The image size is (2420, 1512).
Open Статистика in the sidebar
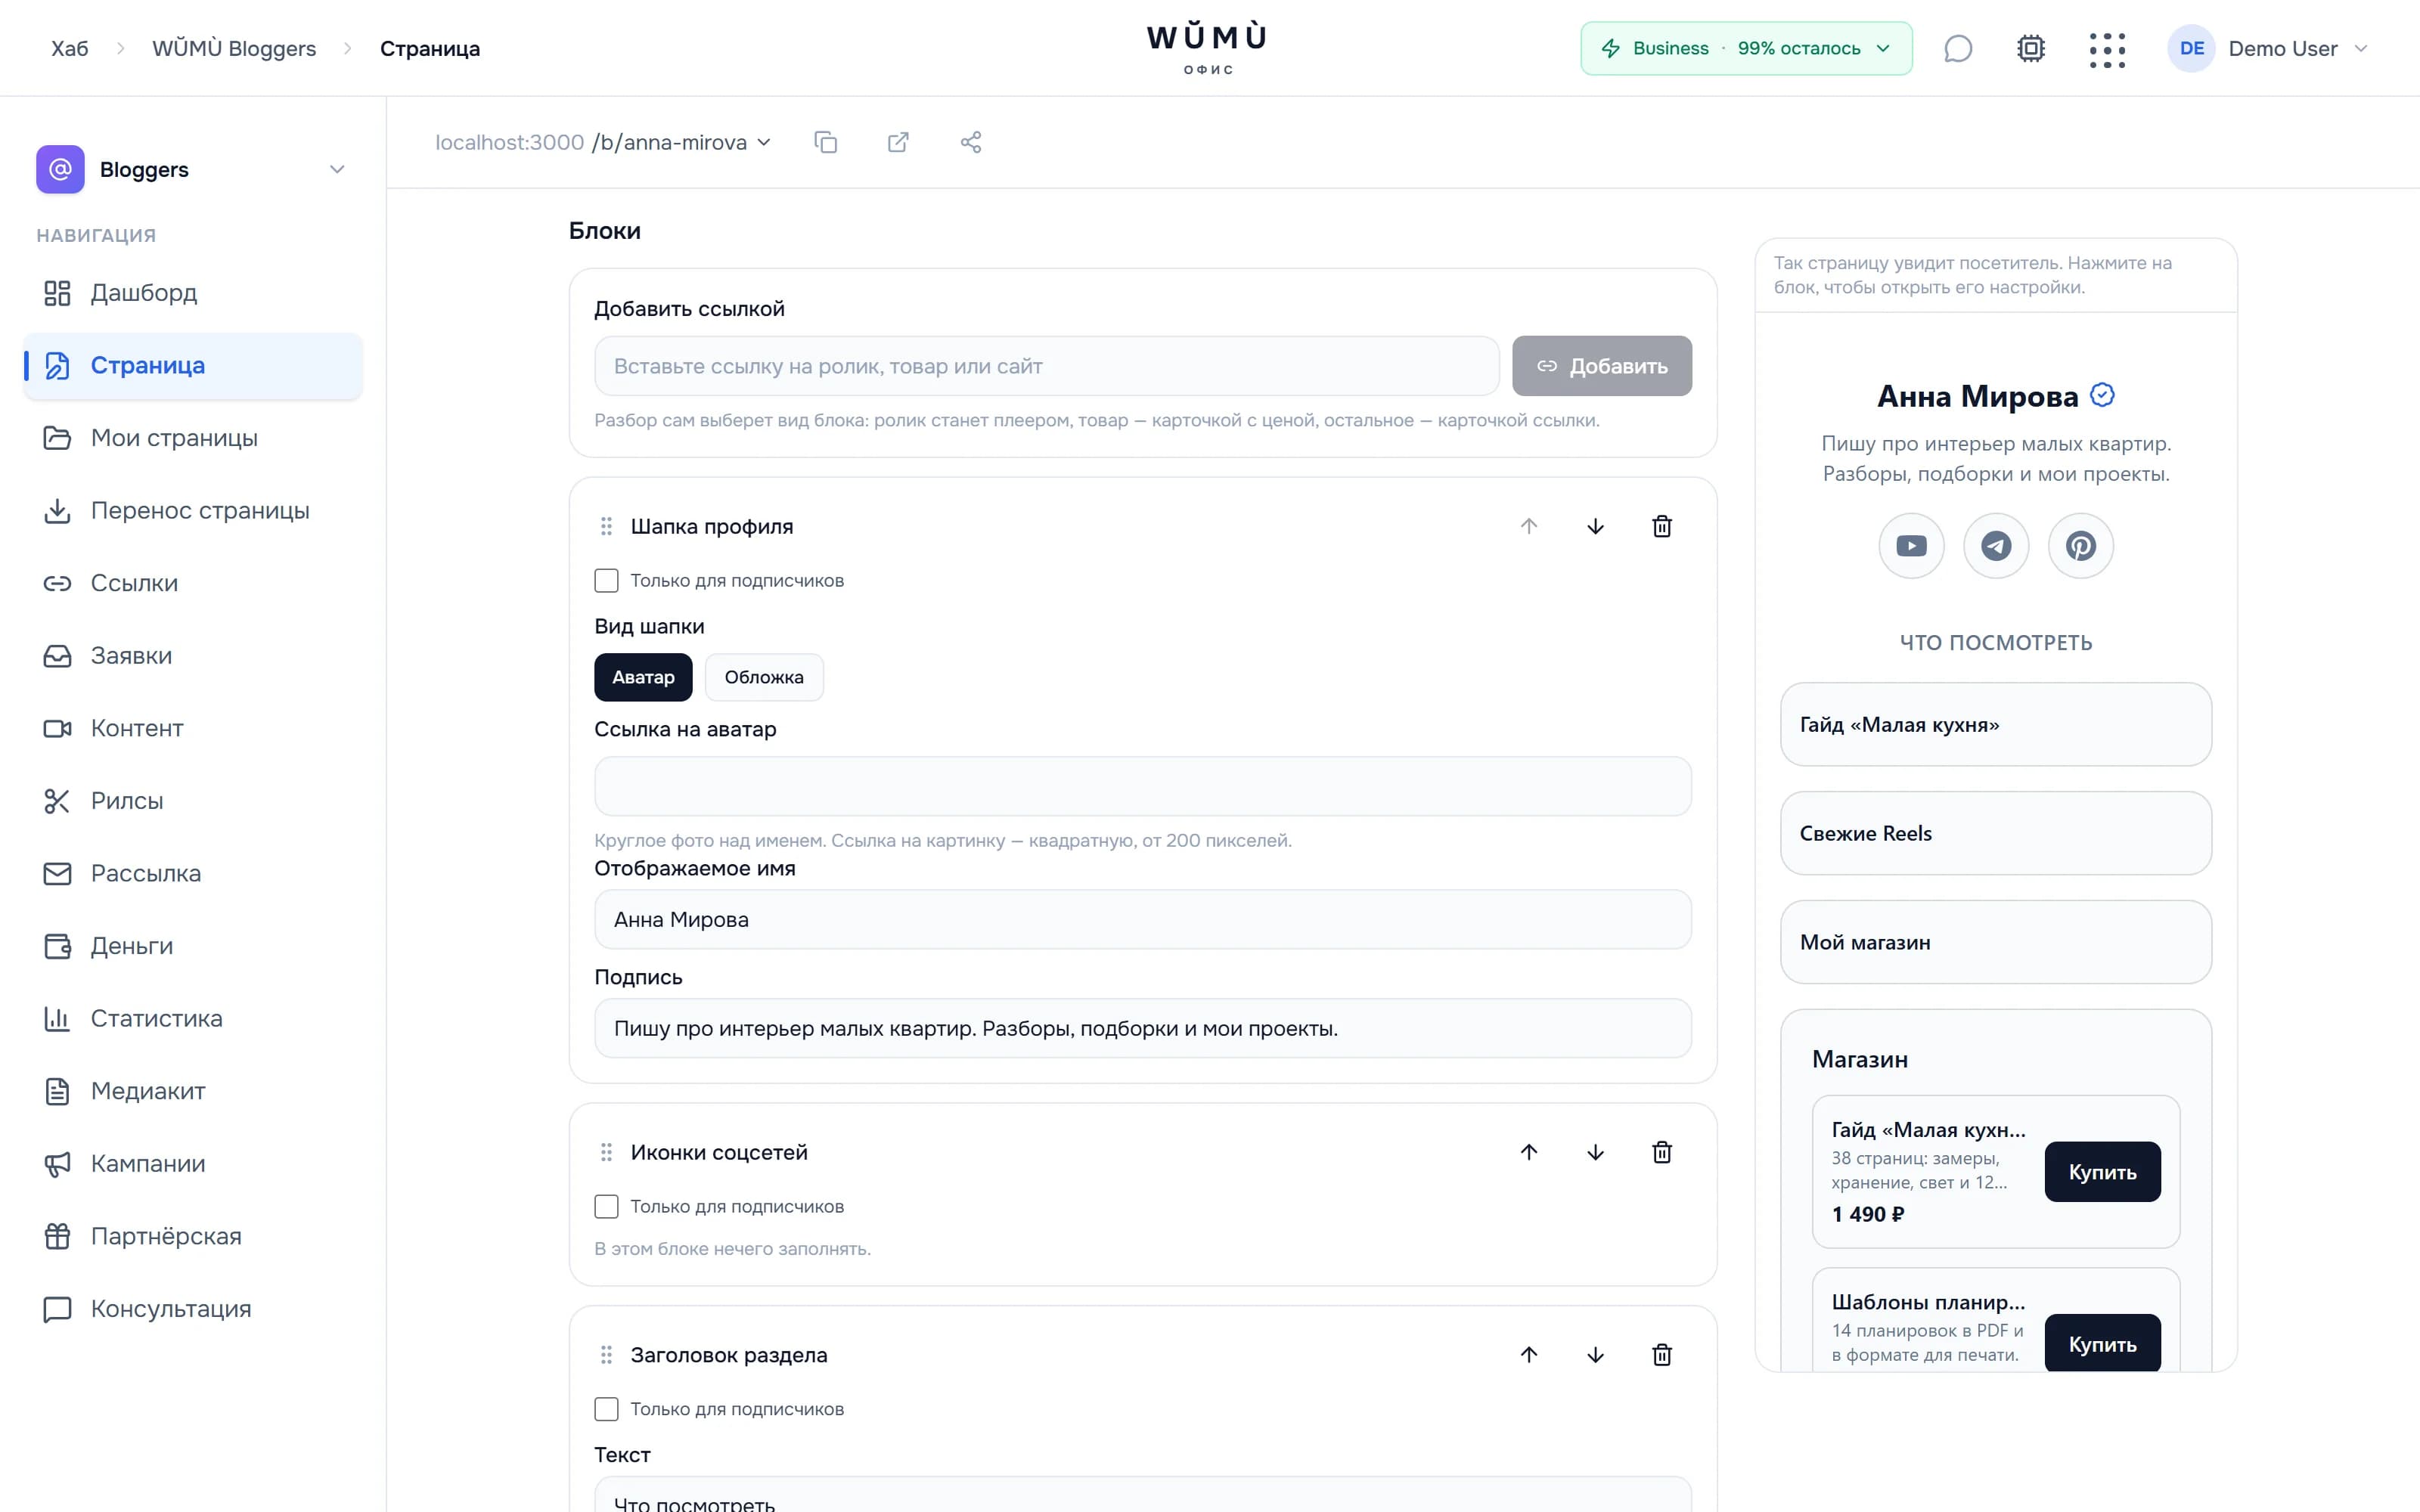[x=193, y=1018]
